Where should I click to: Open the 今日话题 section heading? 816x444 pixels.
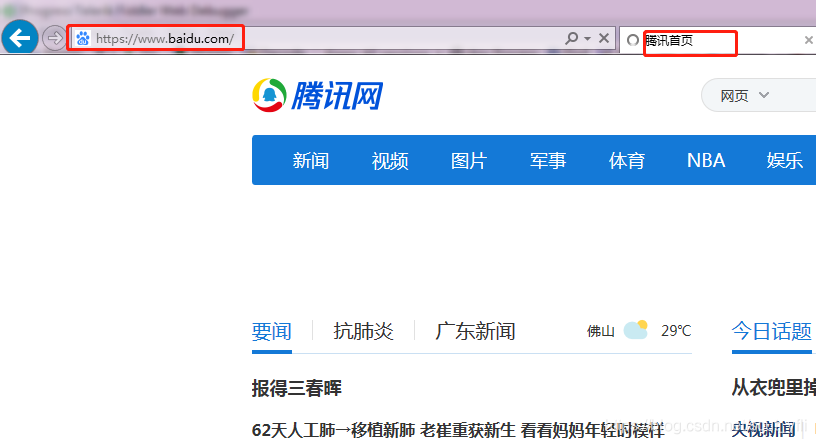point(772,331)
